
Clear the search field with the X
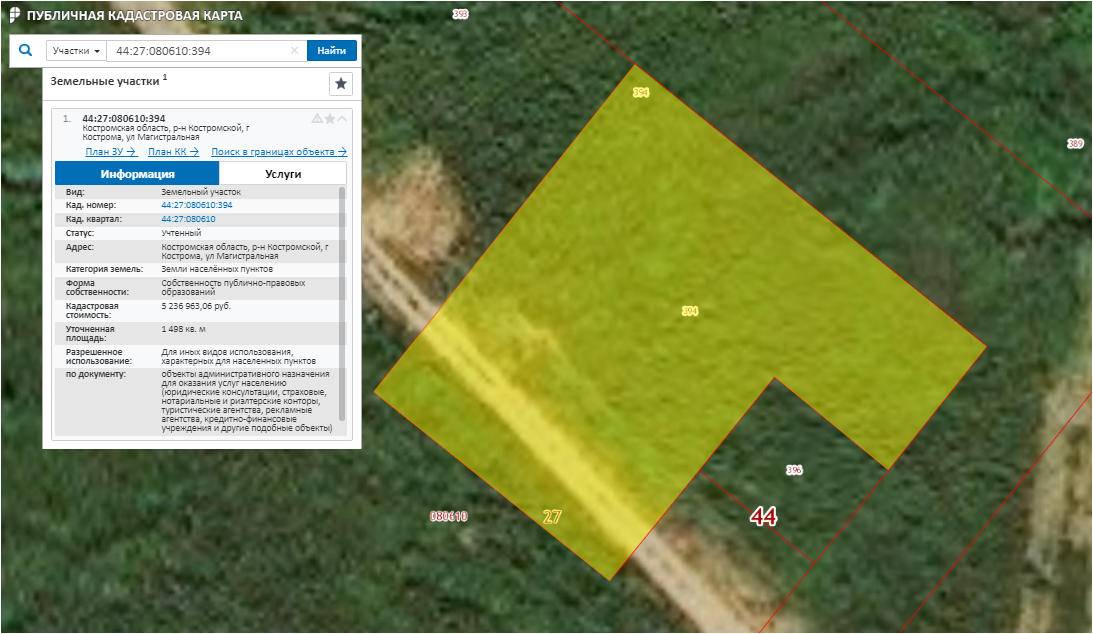(x=294, y=51)
